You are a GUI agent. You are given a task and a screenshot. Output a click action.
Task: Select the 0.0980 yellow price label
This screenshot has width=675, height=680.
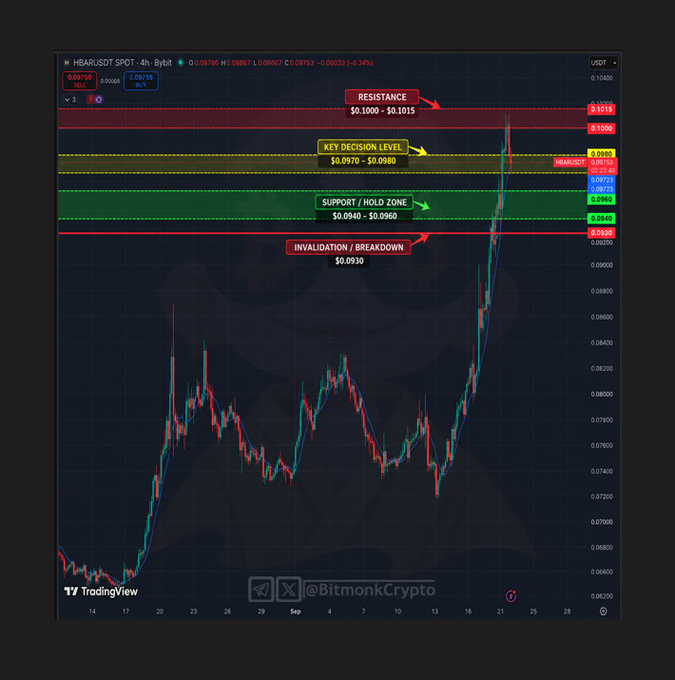click(x=601, y=154)
